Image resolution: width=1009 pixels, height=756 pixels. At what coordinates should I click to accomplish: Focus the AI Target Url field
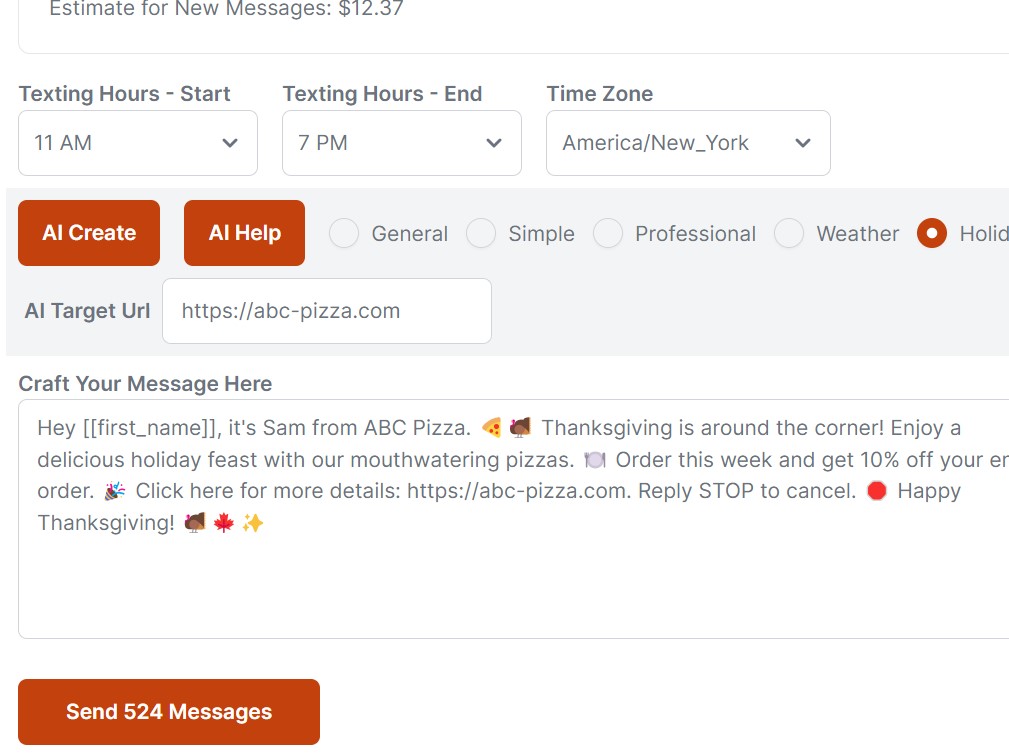[327, 311]
